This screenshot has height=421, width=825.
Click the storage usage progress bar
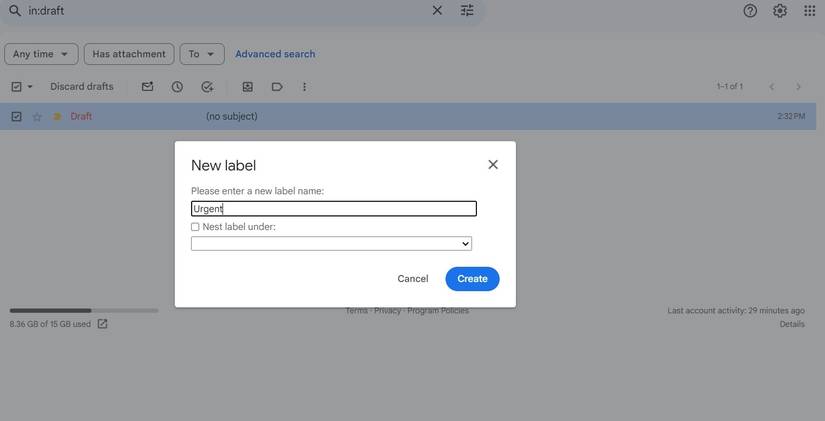point(84,310)
